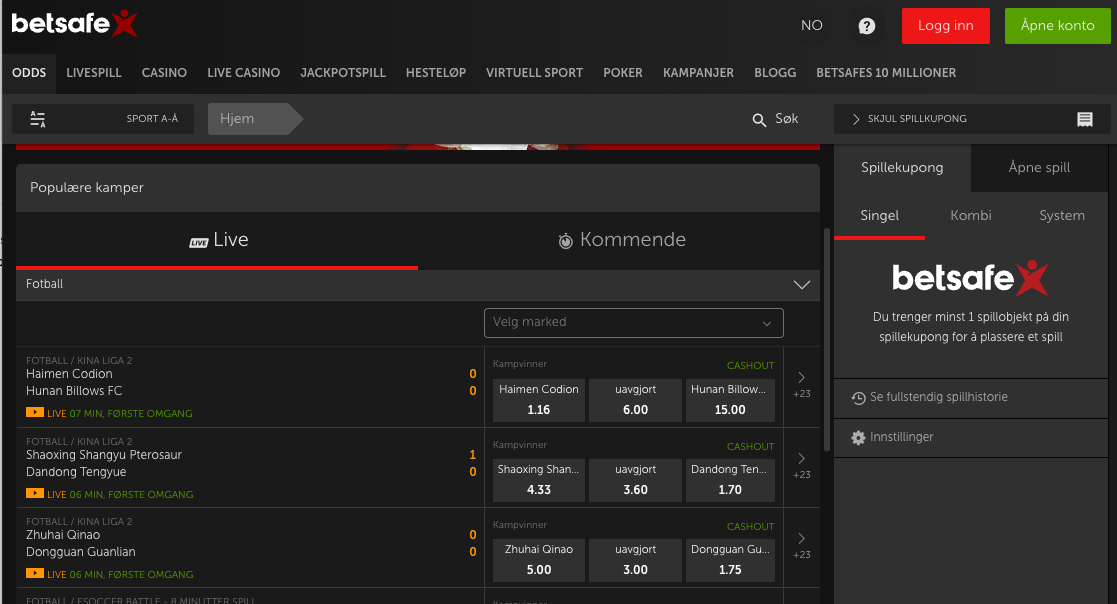Open the NO language selector
This screenshot has height=604, width=1117.
(x=811, y=26)
